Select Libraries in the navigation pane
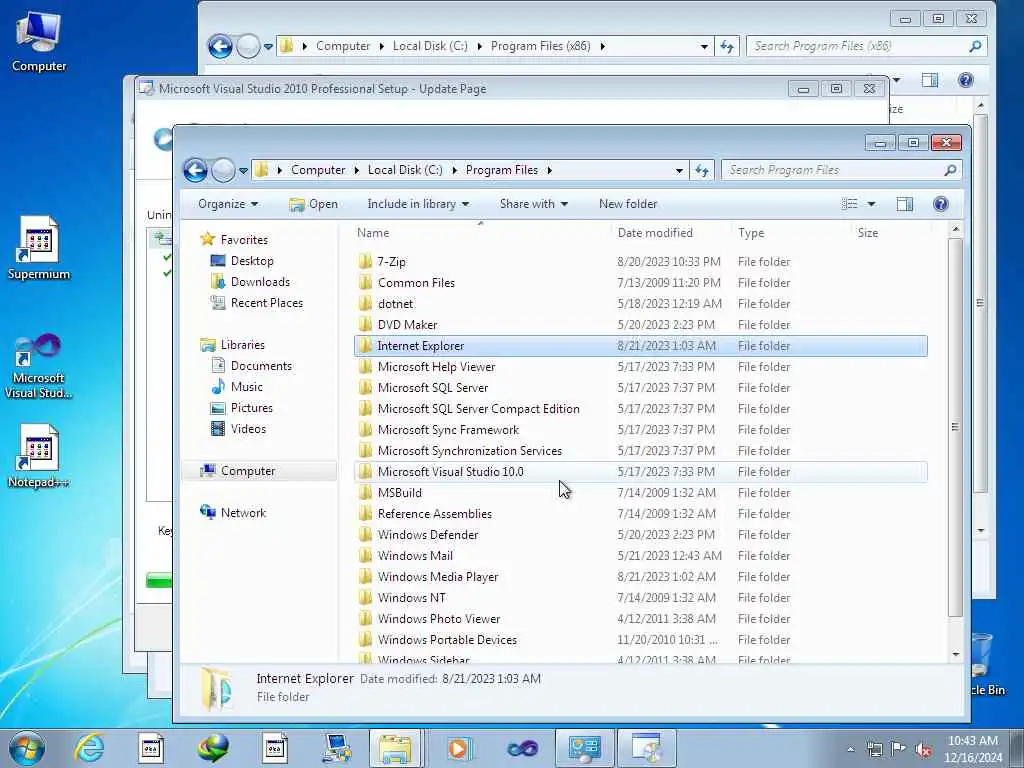This screenshot has width=1024, height=768. coord(242,345)
